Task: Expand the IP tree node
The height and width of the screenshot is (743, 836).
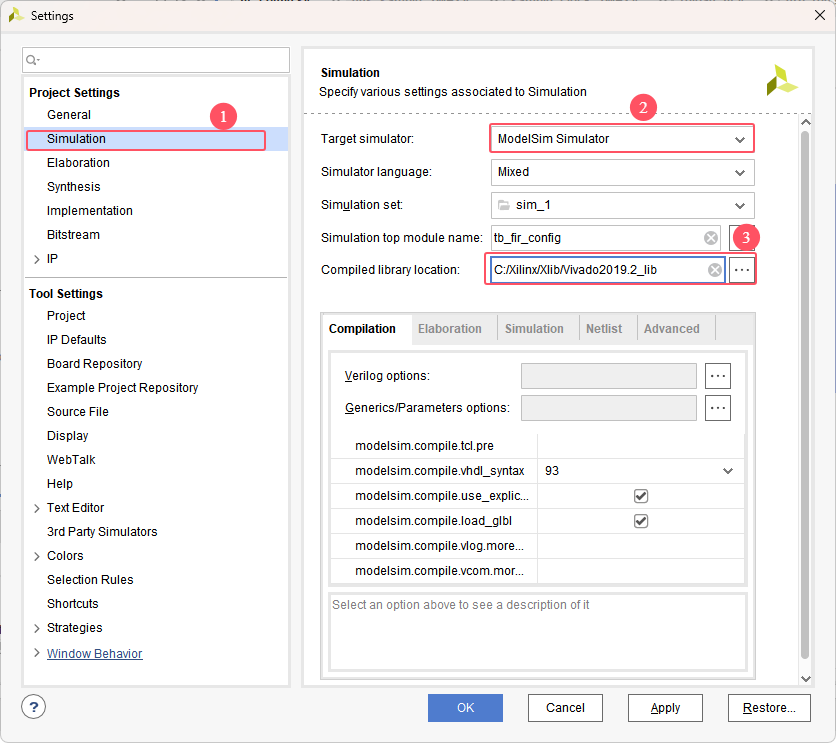Action: pyautogui.click(x=36, y=260)
